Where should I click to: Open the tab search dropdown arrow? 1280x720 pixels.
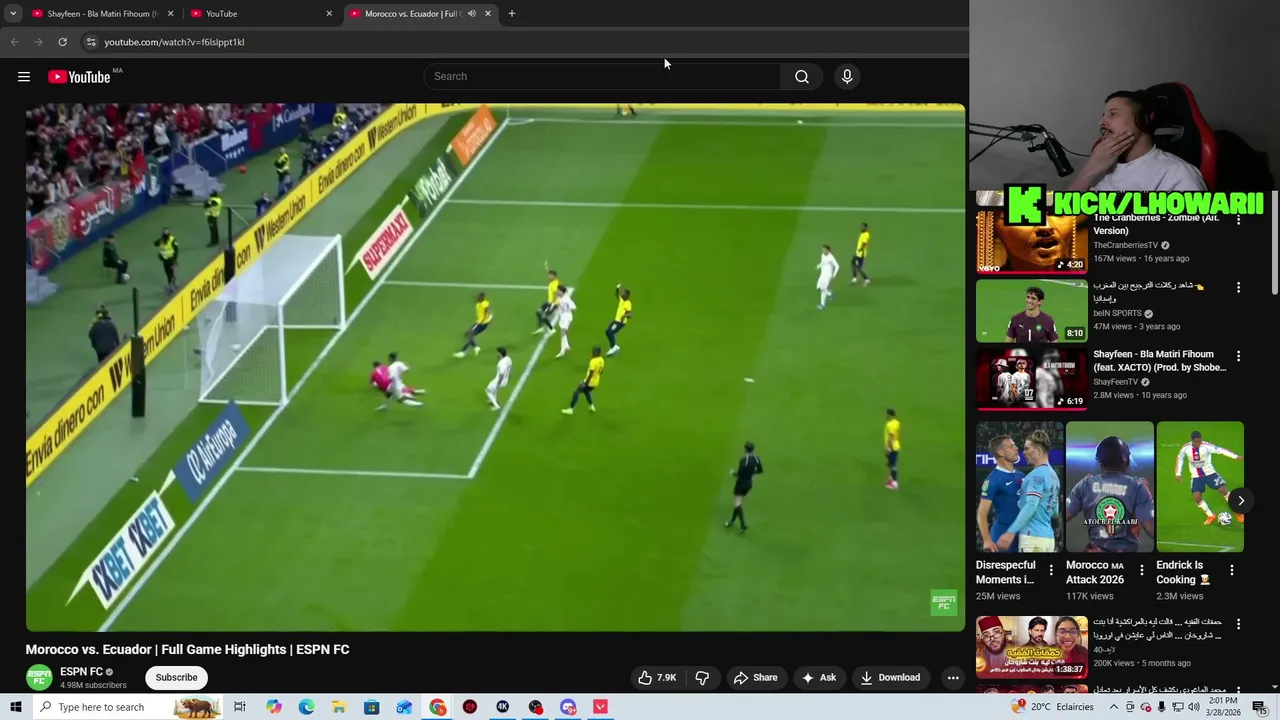pyautogui.click(x=13, y=14)
